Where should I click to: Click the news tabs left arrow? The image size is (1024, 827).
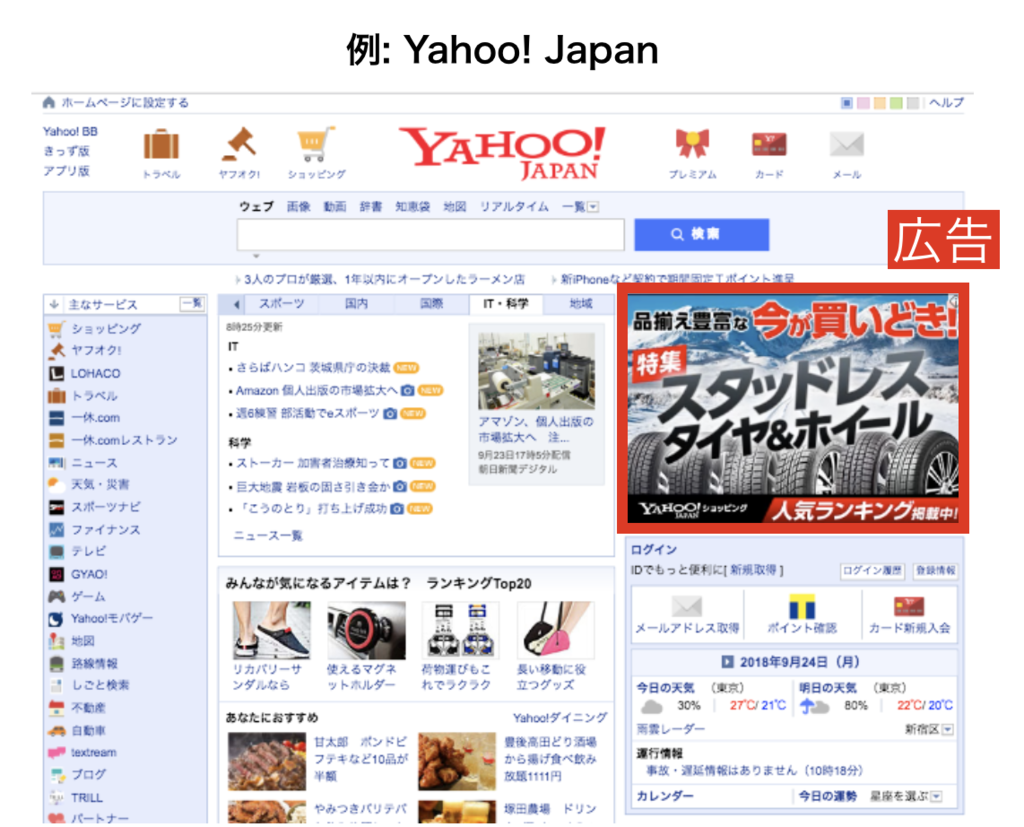coord(236,304)
